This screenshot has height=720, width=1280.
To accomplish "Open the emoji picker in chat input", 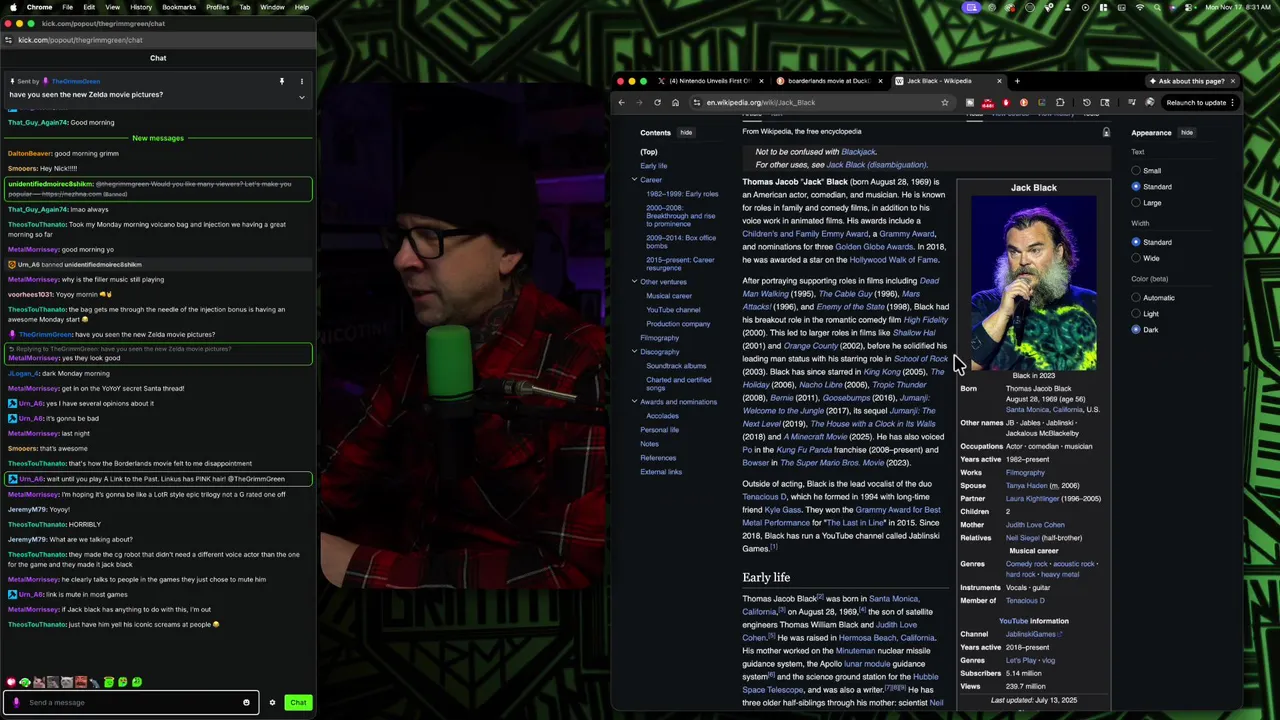I will point(246,702).
